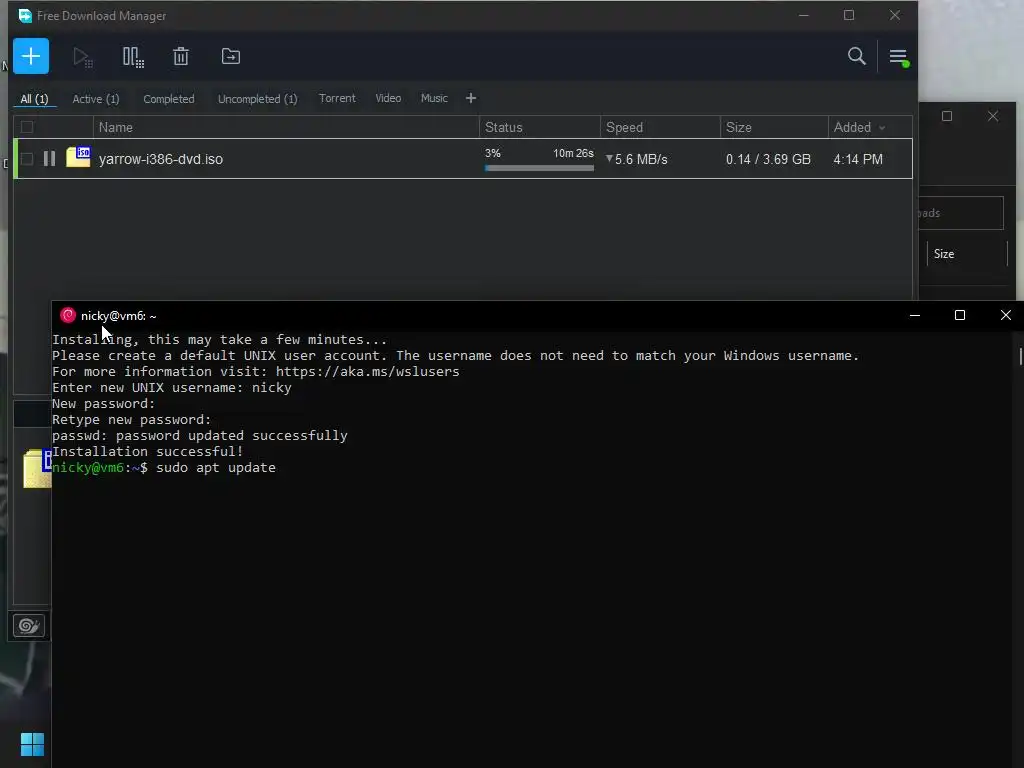
Task: Click the 10m 26s remaining time
Action: (573, 153)
